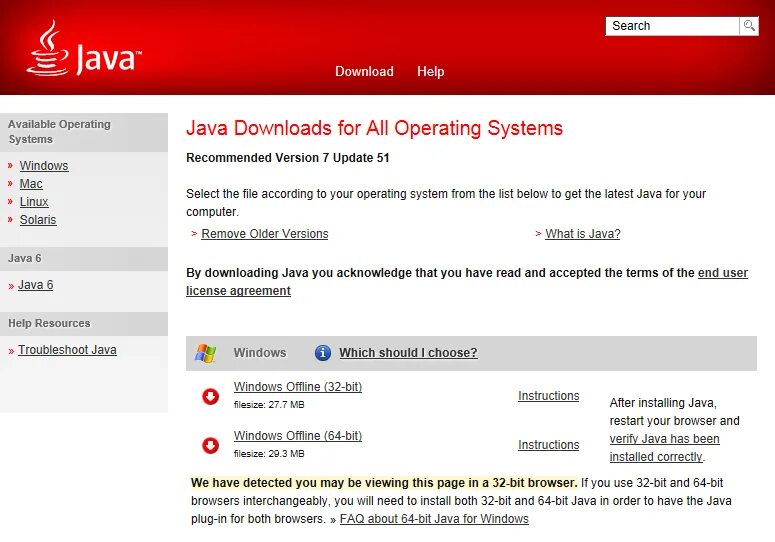Click the Help Resources sidebar heading

point(49,323)
